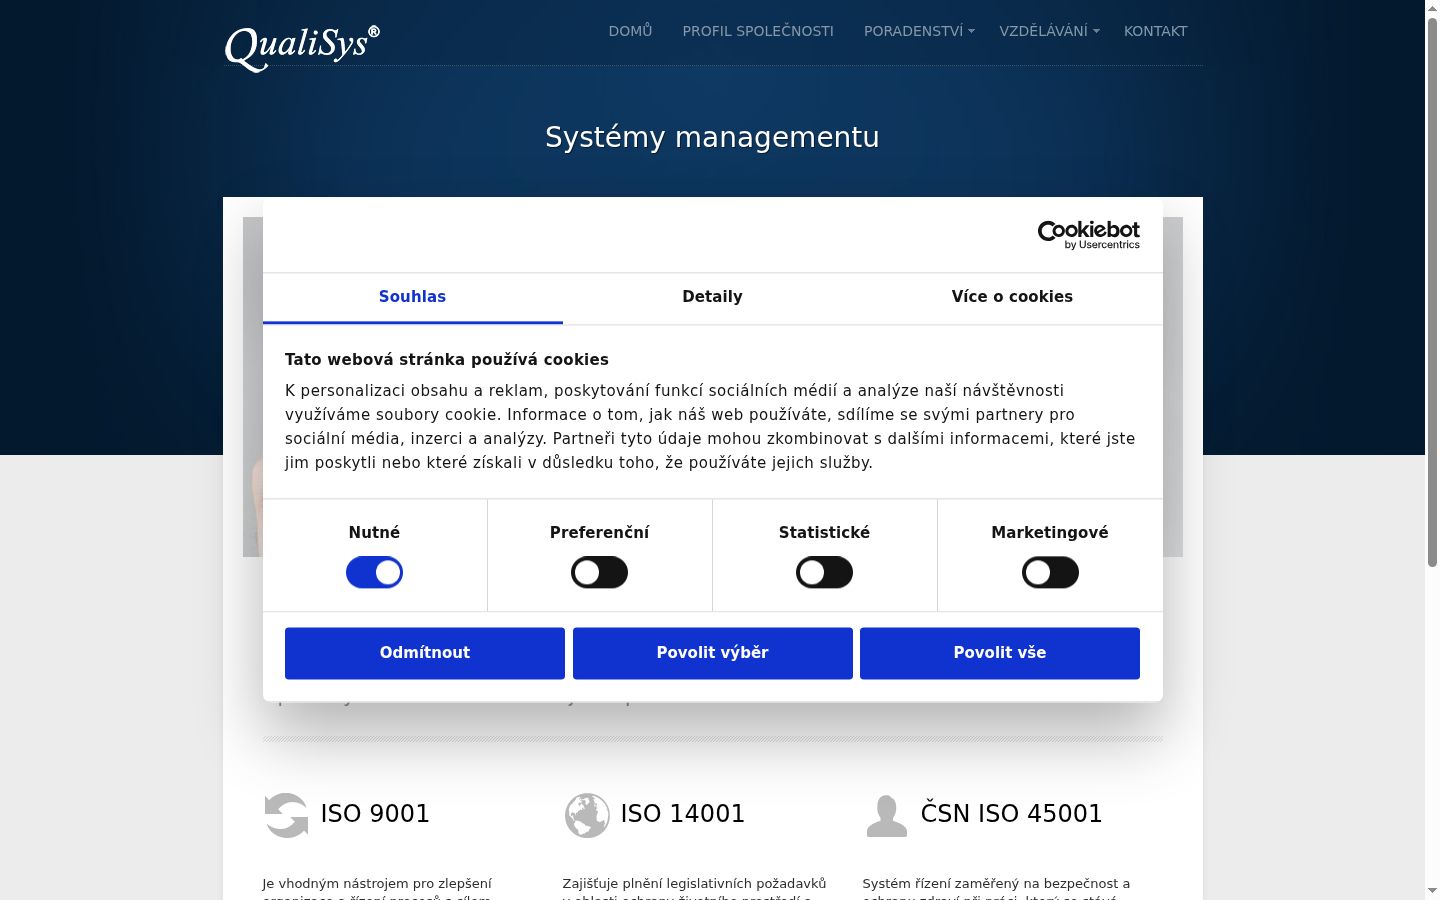Screen dimensions: 1440x900
Task: Click the QualiSys logo
Action: point(302,47)
